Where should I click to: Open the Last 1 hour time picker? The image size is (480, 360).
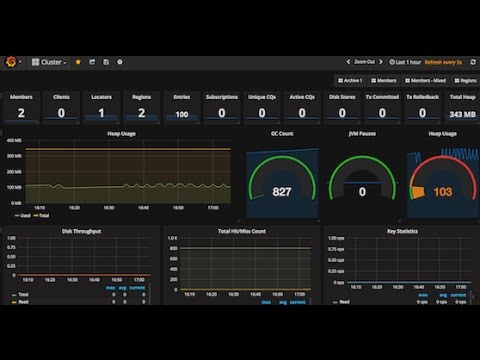tap(405, 62)
